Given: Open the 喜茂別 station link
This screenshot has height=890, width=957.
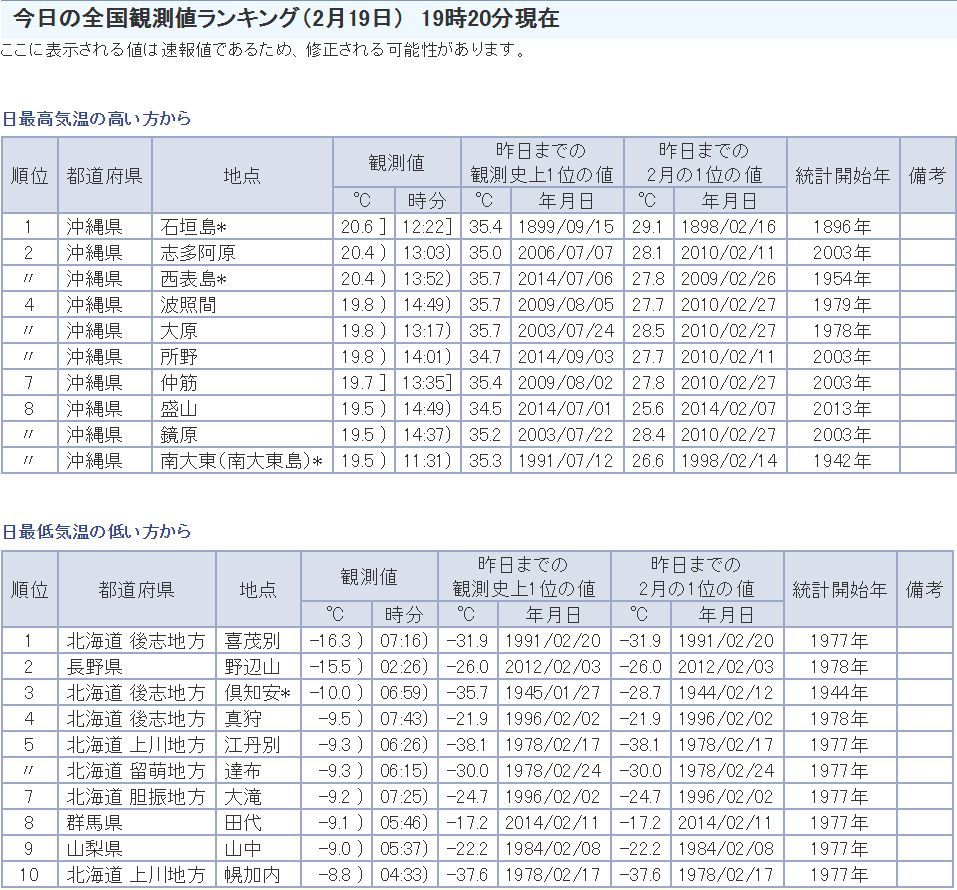Looking at the screenshot, I should [252, 641].
